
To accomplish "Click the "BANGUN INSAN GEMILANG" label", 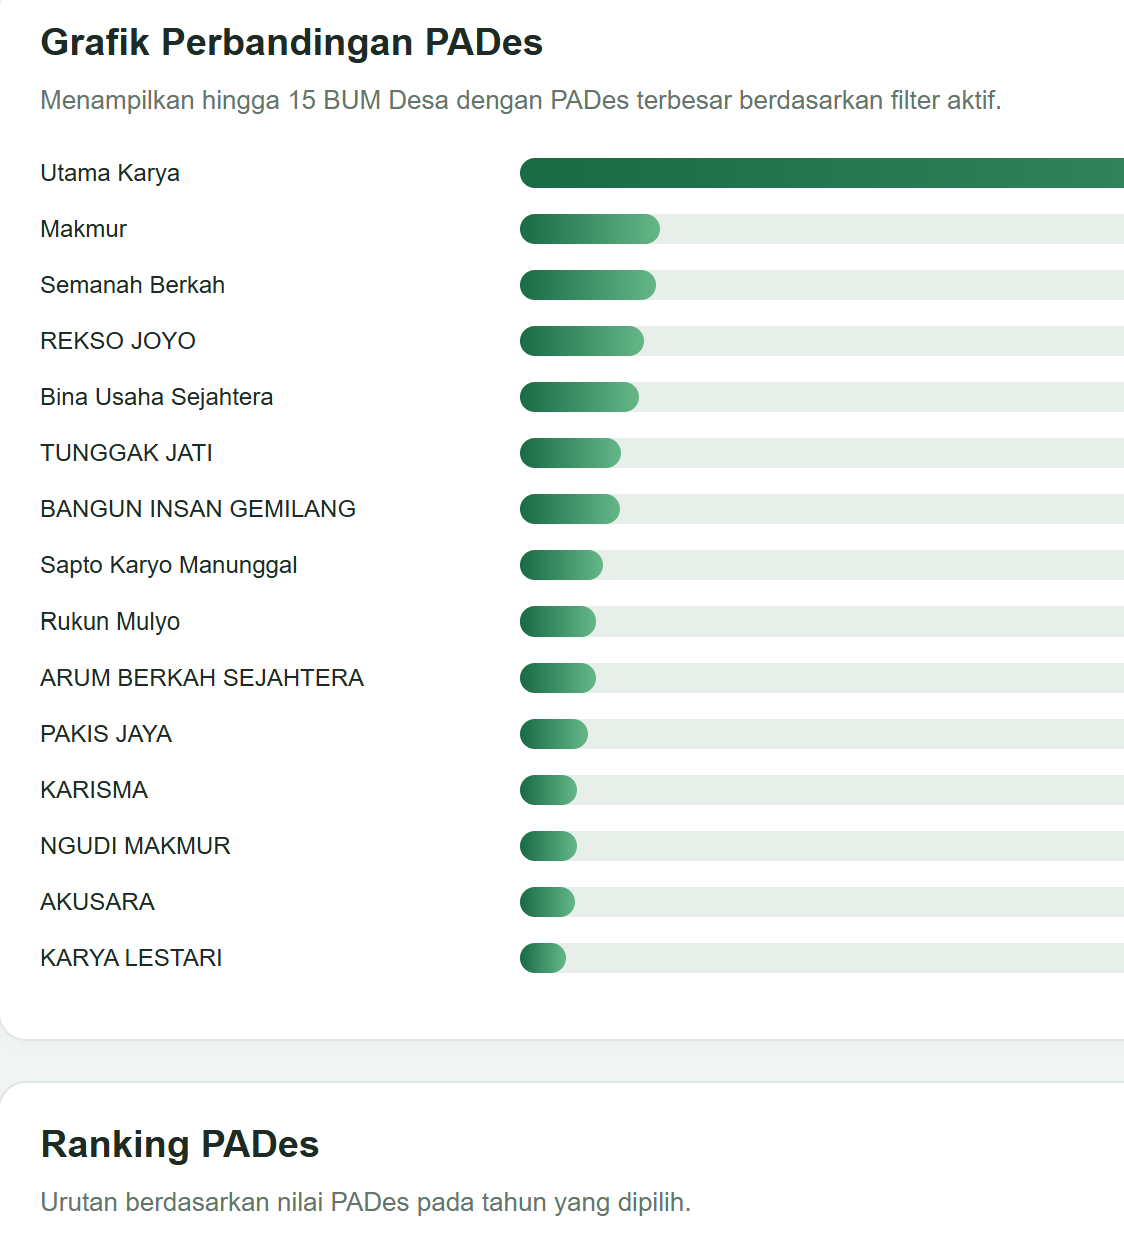I will [198, 509].
